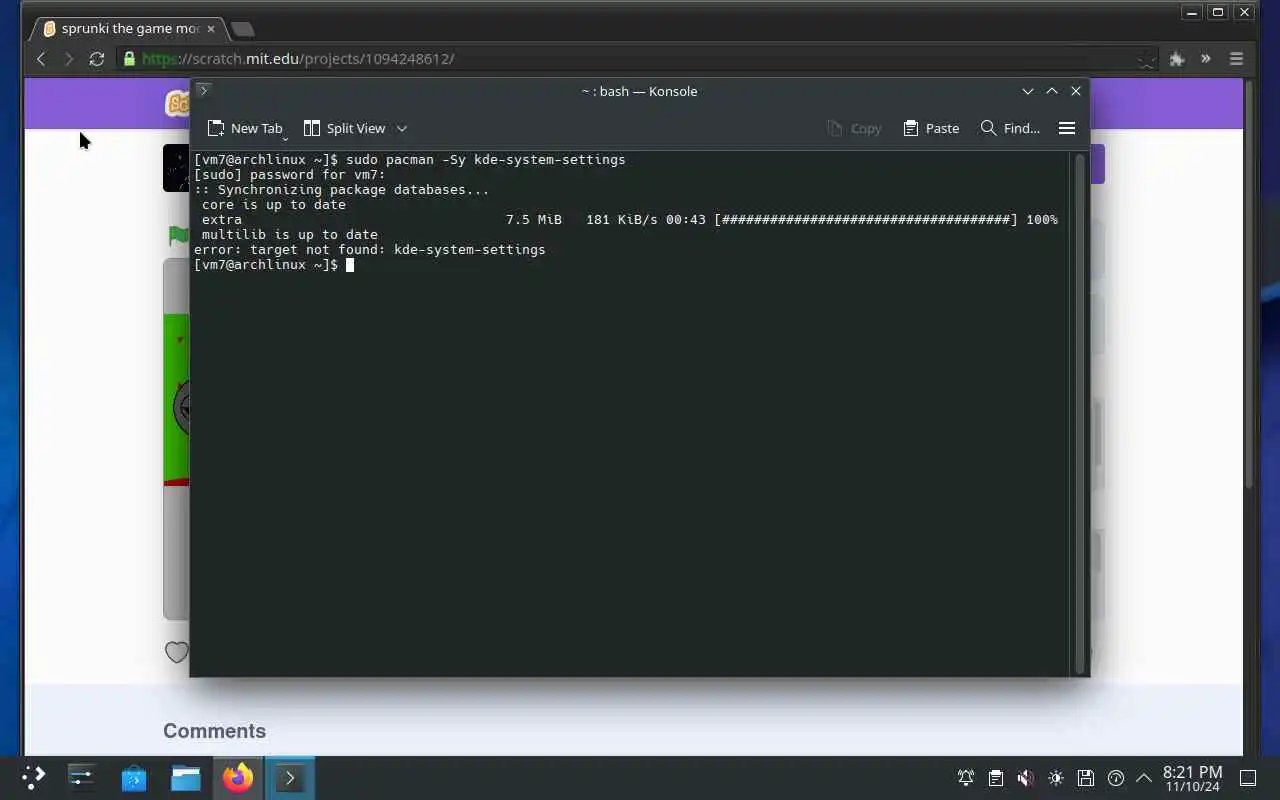Minimize the Konsole window
This screenshot has width=1280, height=800.
(x=1027, y=91)
